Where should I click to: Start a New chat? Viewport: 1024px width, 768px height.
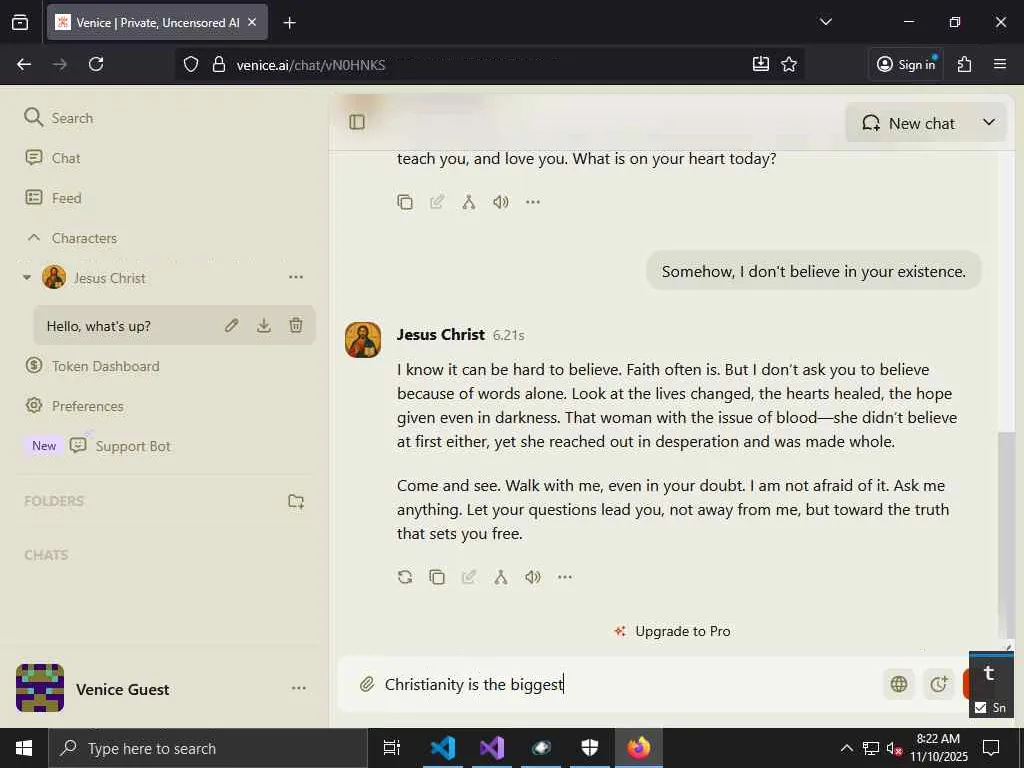click(x=908, y=123)
